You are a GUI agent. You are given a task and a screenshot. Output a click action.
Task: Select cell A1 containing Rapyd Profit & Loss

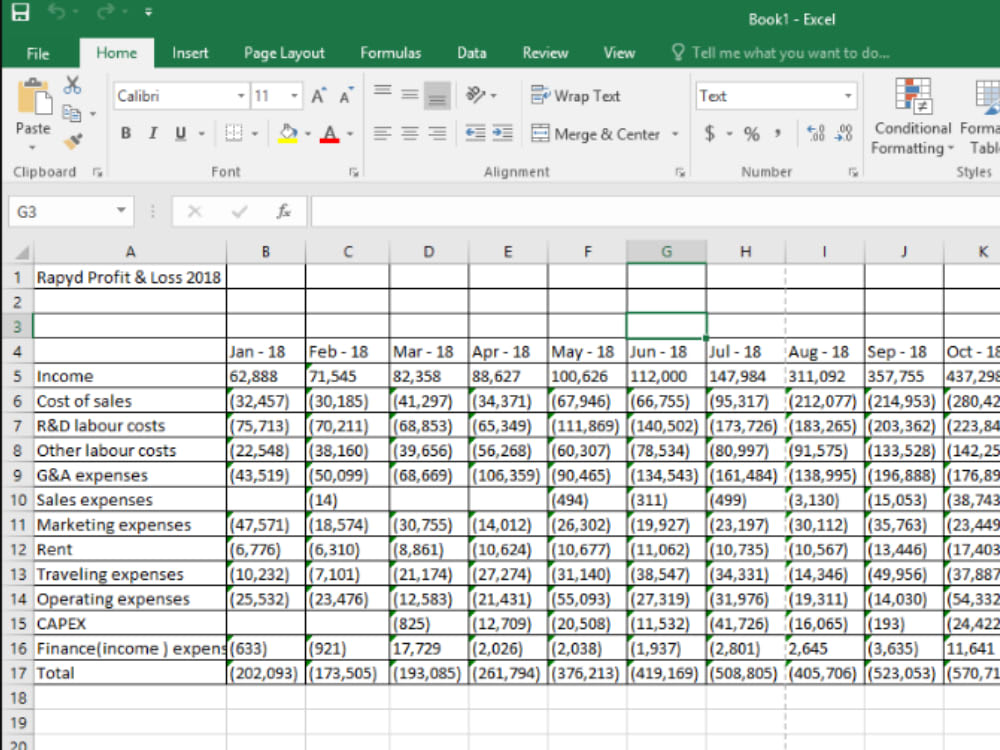point(130,278)
